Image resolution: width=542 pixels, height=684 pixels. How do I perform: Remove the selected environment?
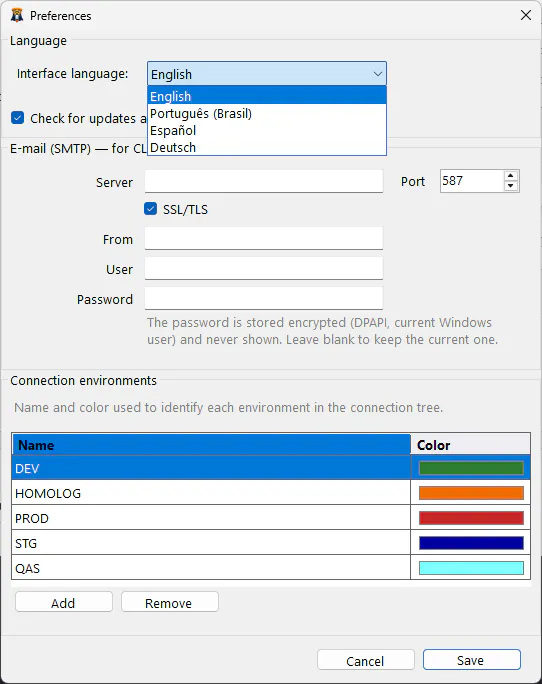170,602
